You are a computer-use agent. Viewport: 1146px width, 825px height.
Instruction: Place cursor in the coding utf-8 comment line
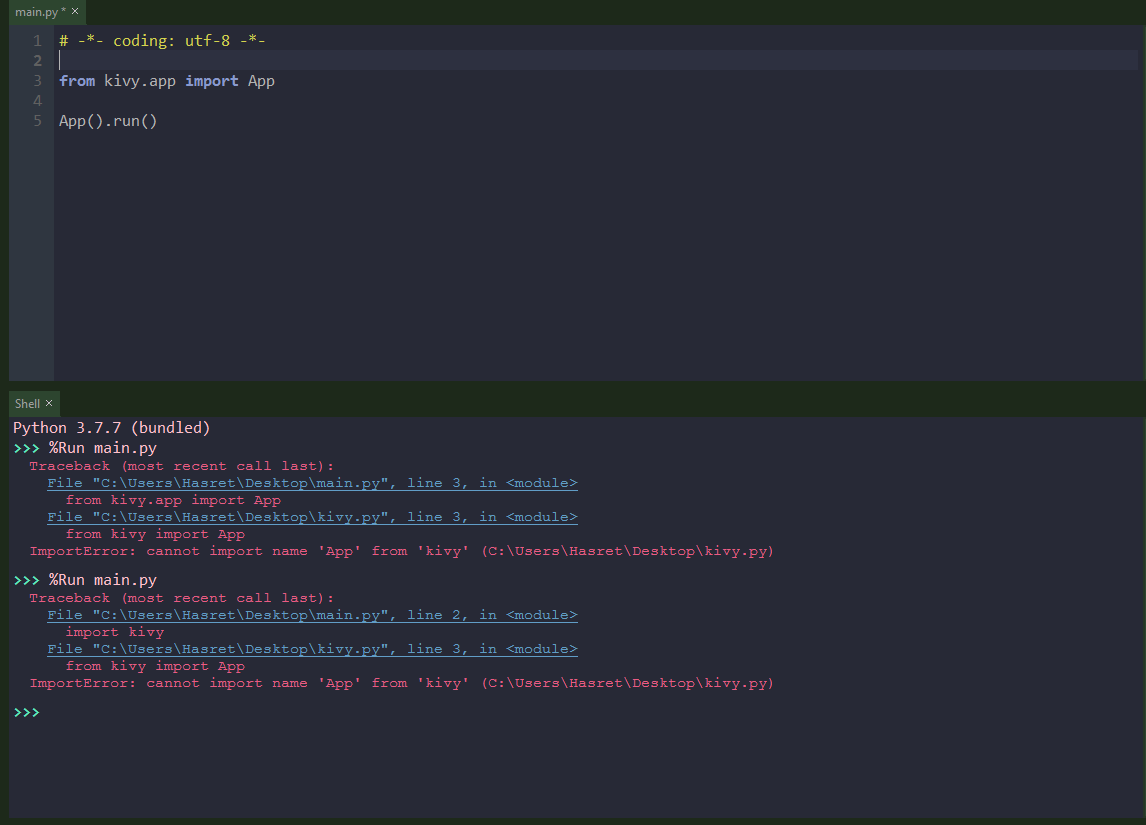point(162,41)
